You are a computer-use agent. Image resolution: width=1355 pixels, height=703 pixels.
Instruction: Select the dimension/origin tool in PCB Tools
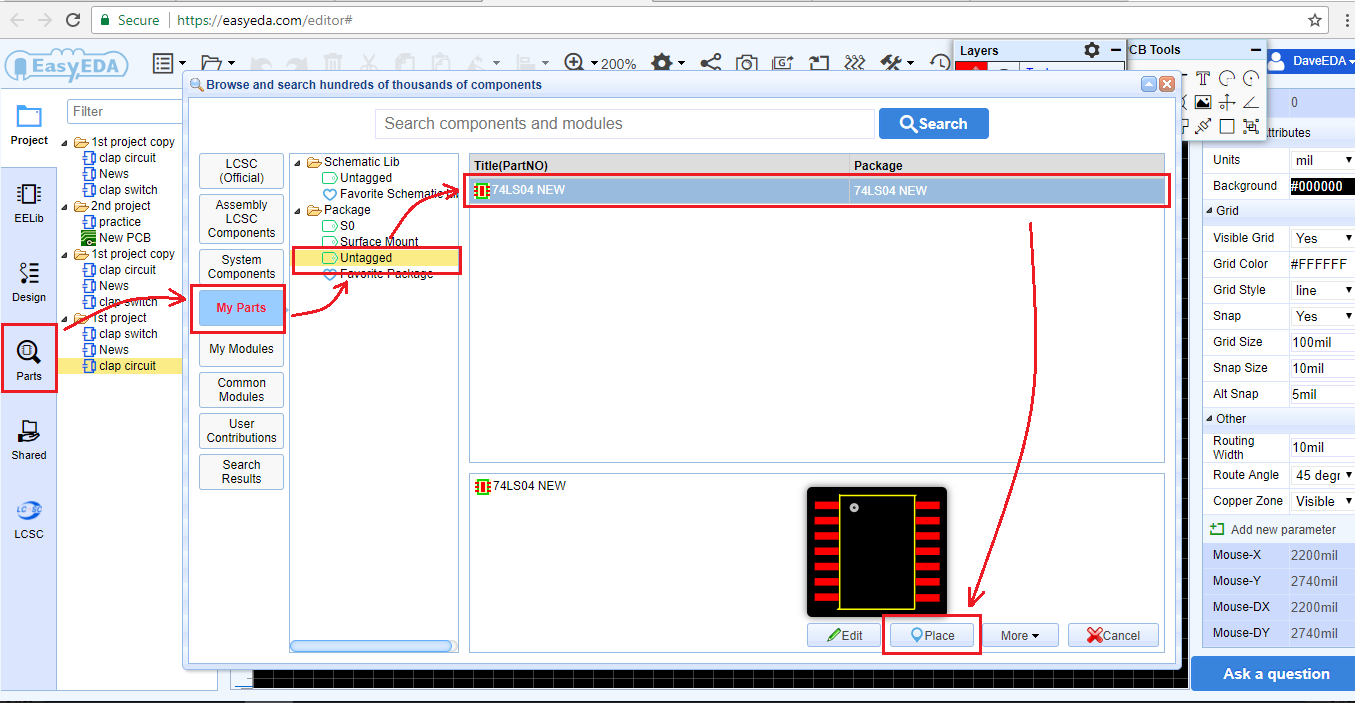click(x=1227, y=102)
